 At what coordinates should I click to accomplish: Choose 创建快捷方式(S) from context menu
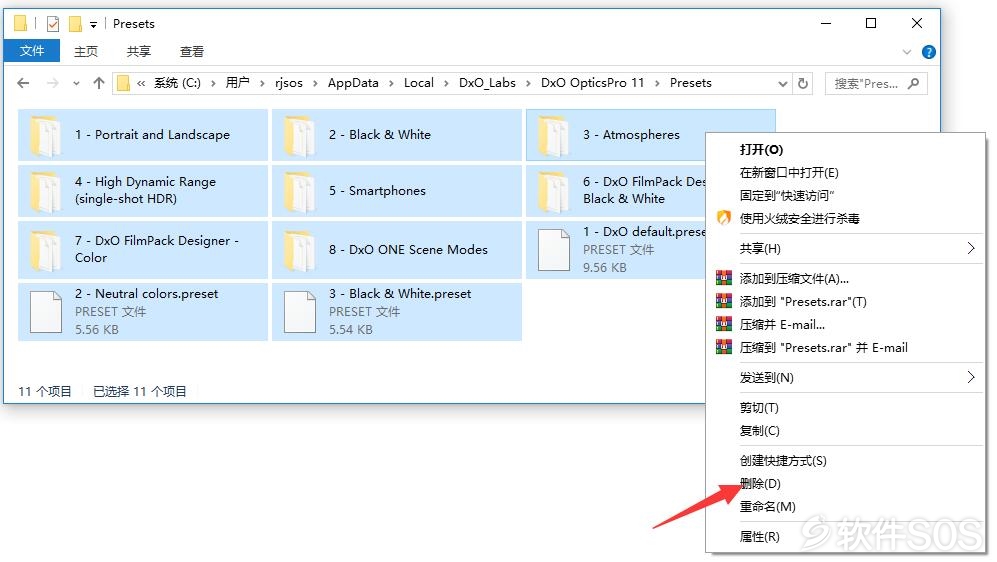coord(846,461)
